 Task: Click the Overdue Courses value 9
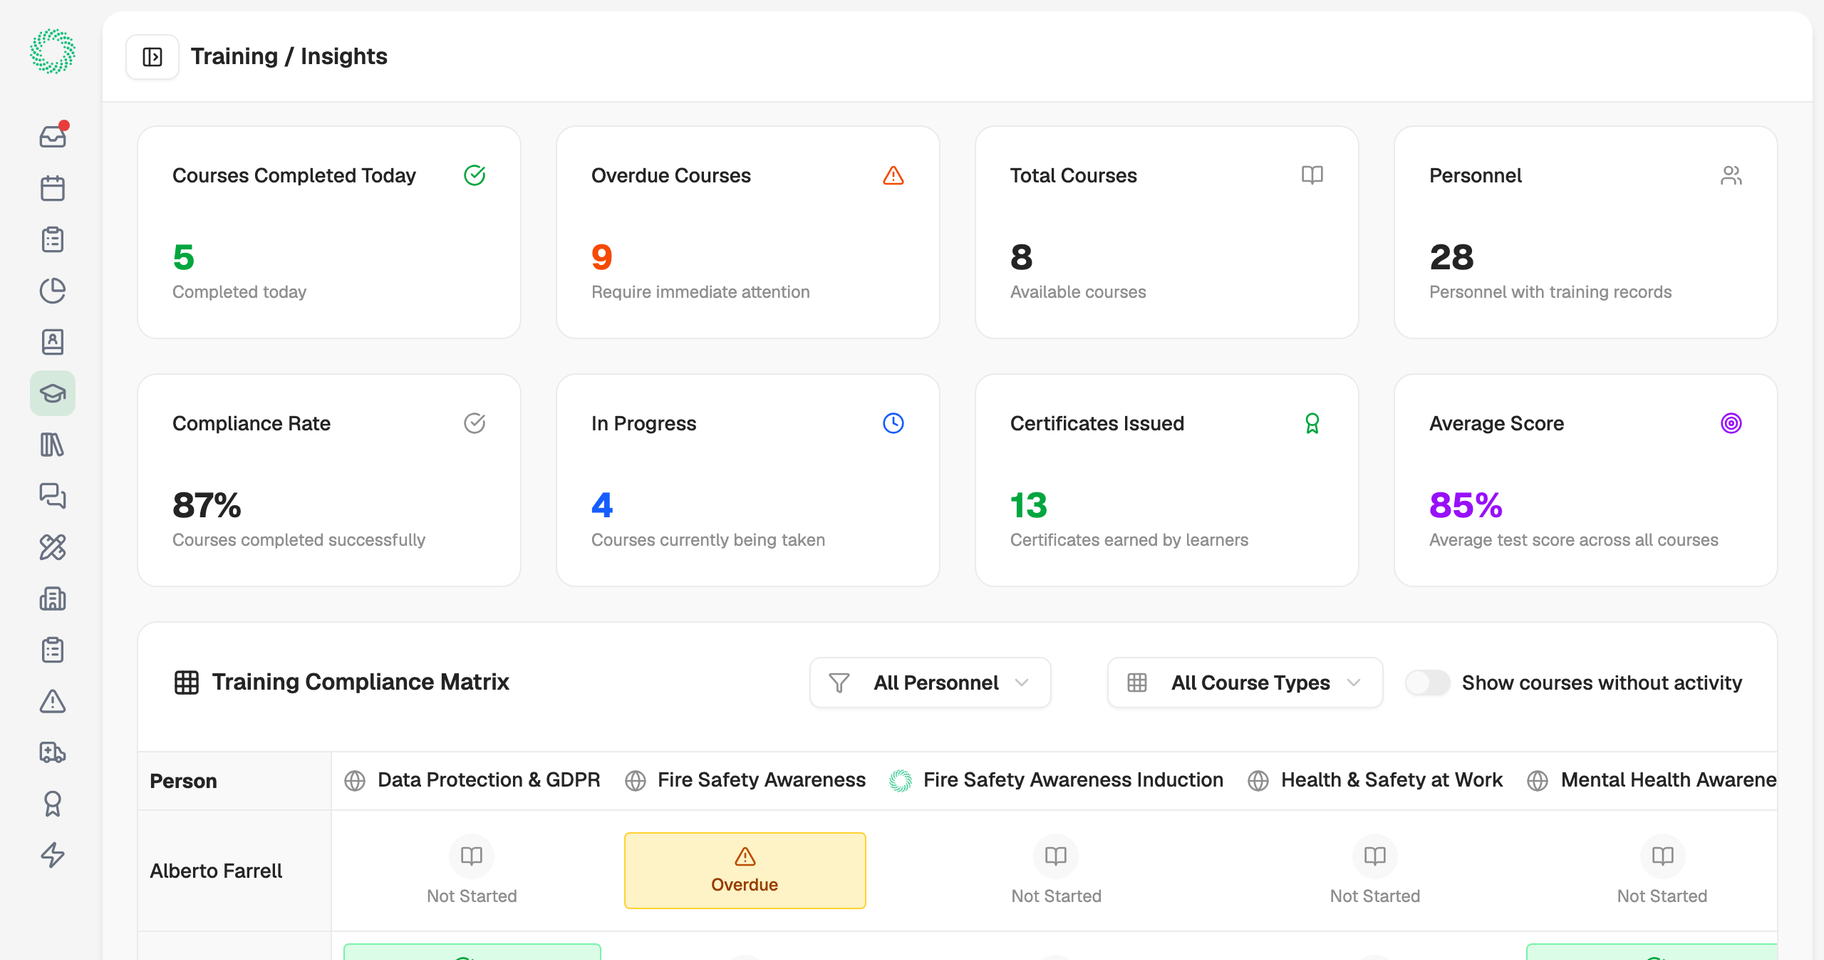click(602, 258)
